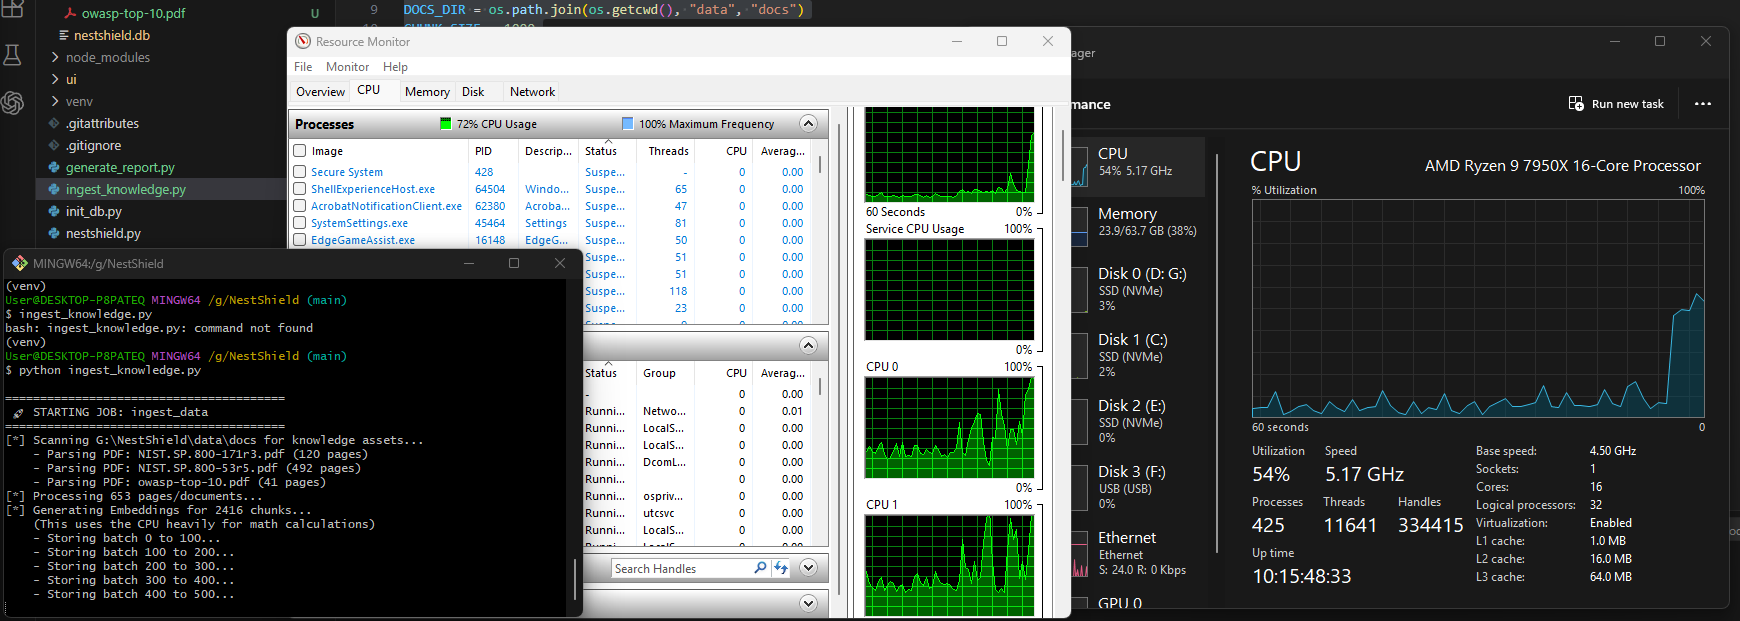The height and width of the screenshot is (621, 1740).
Task: Expand the node_modules folder
Action: click(x=55, y=57)
